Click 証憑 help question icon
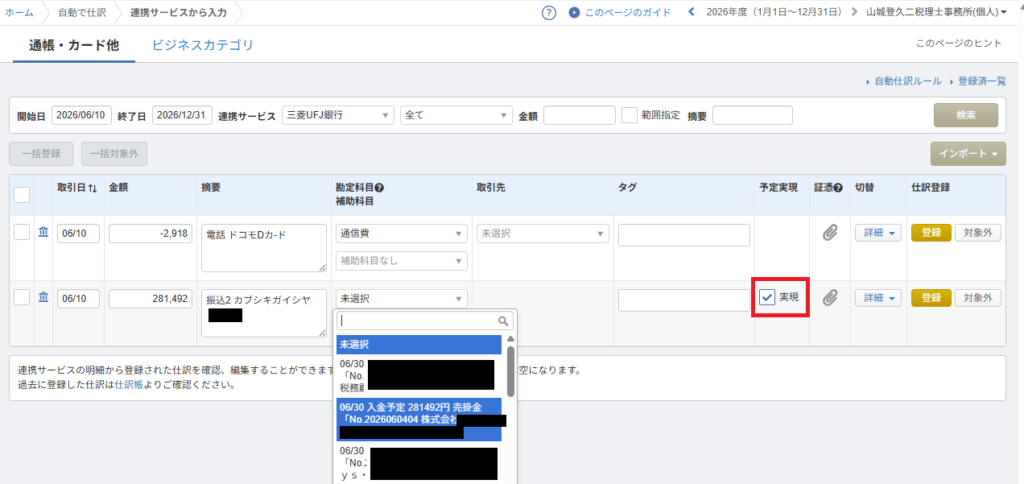1024x484 pixels. 838,187
